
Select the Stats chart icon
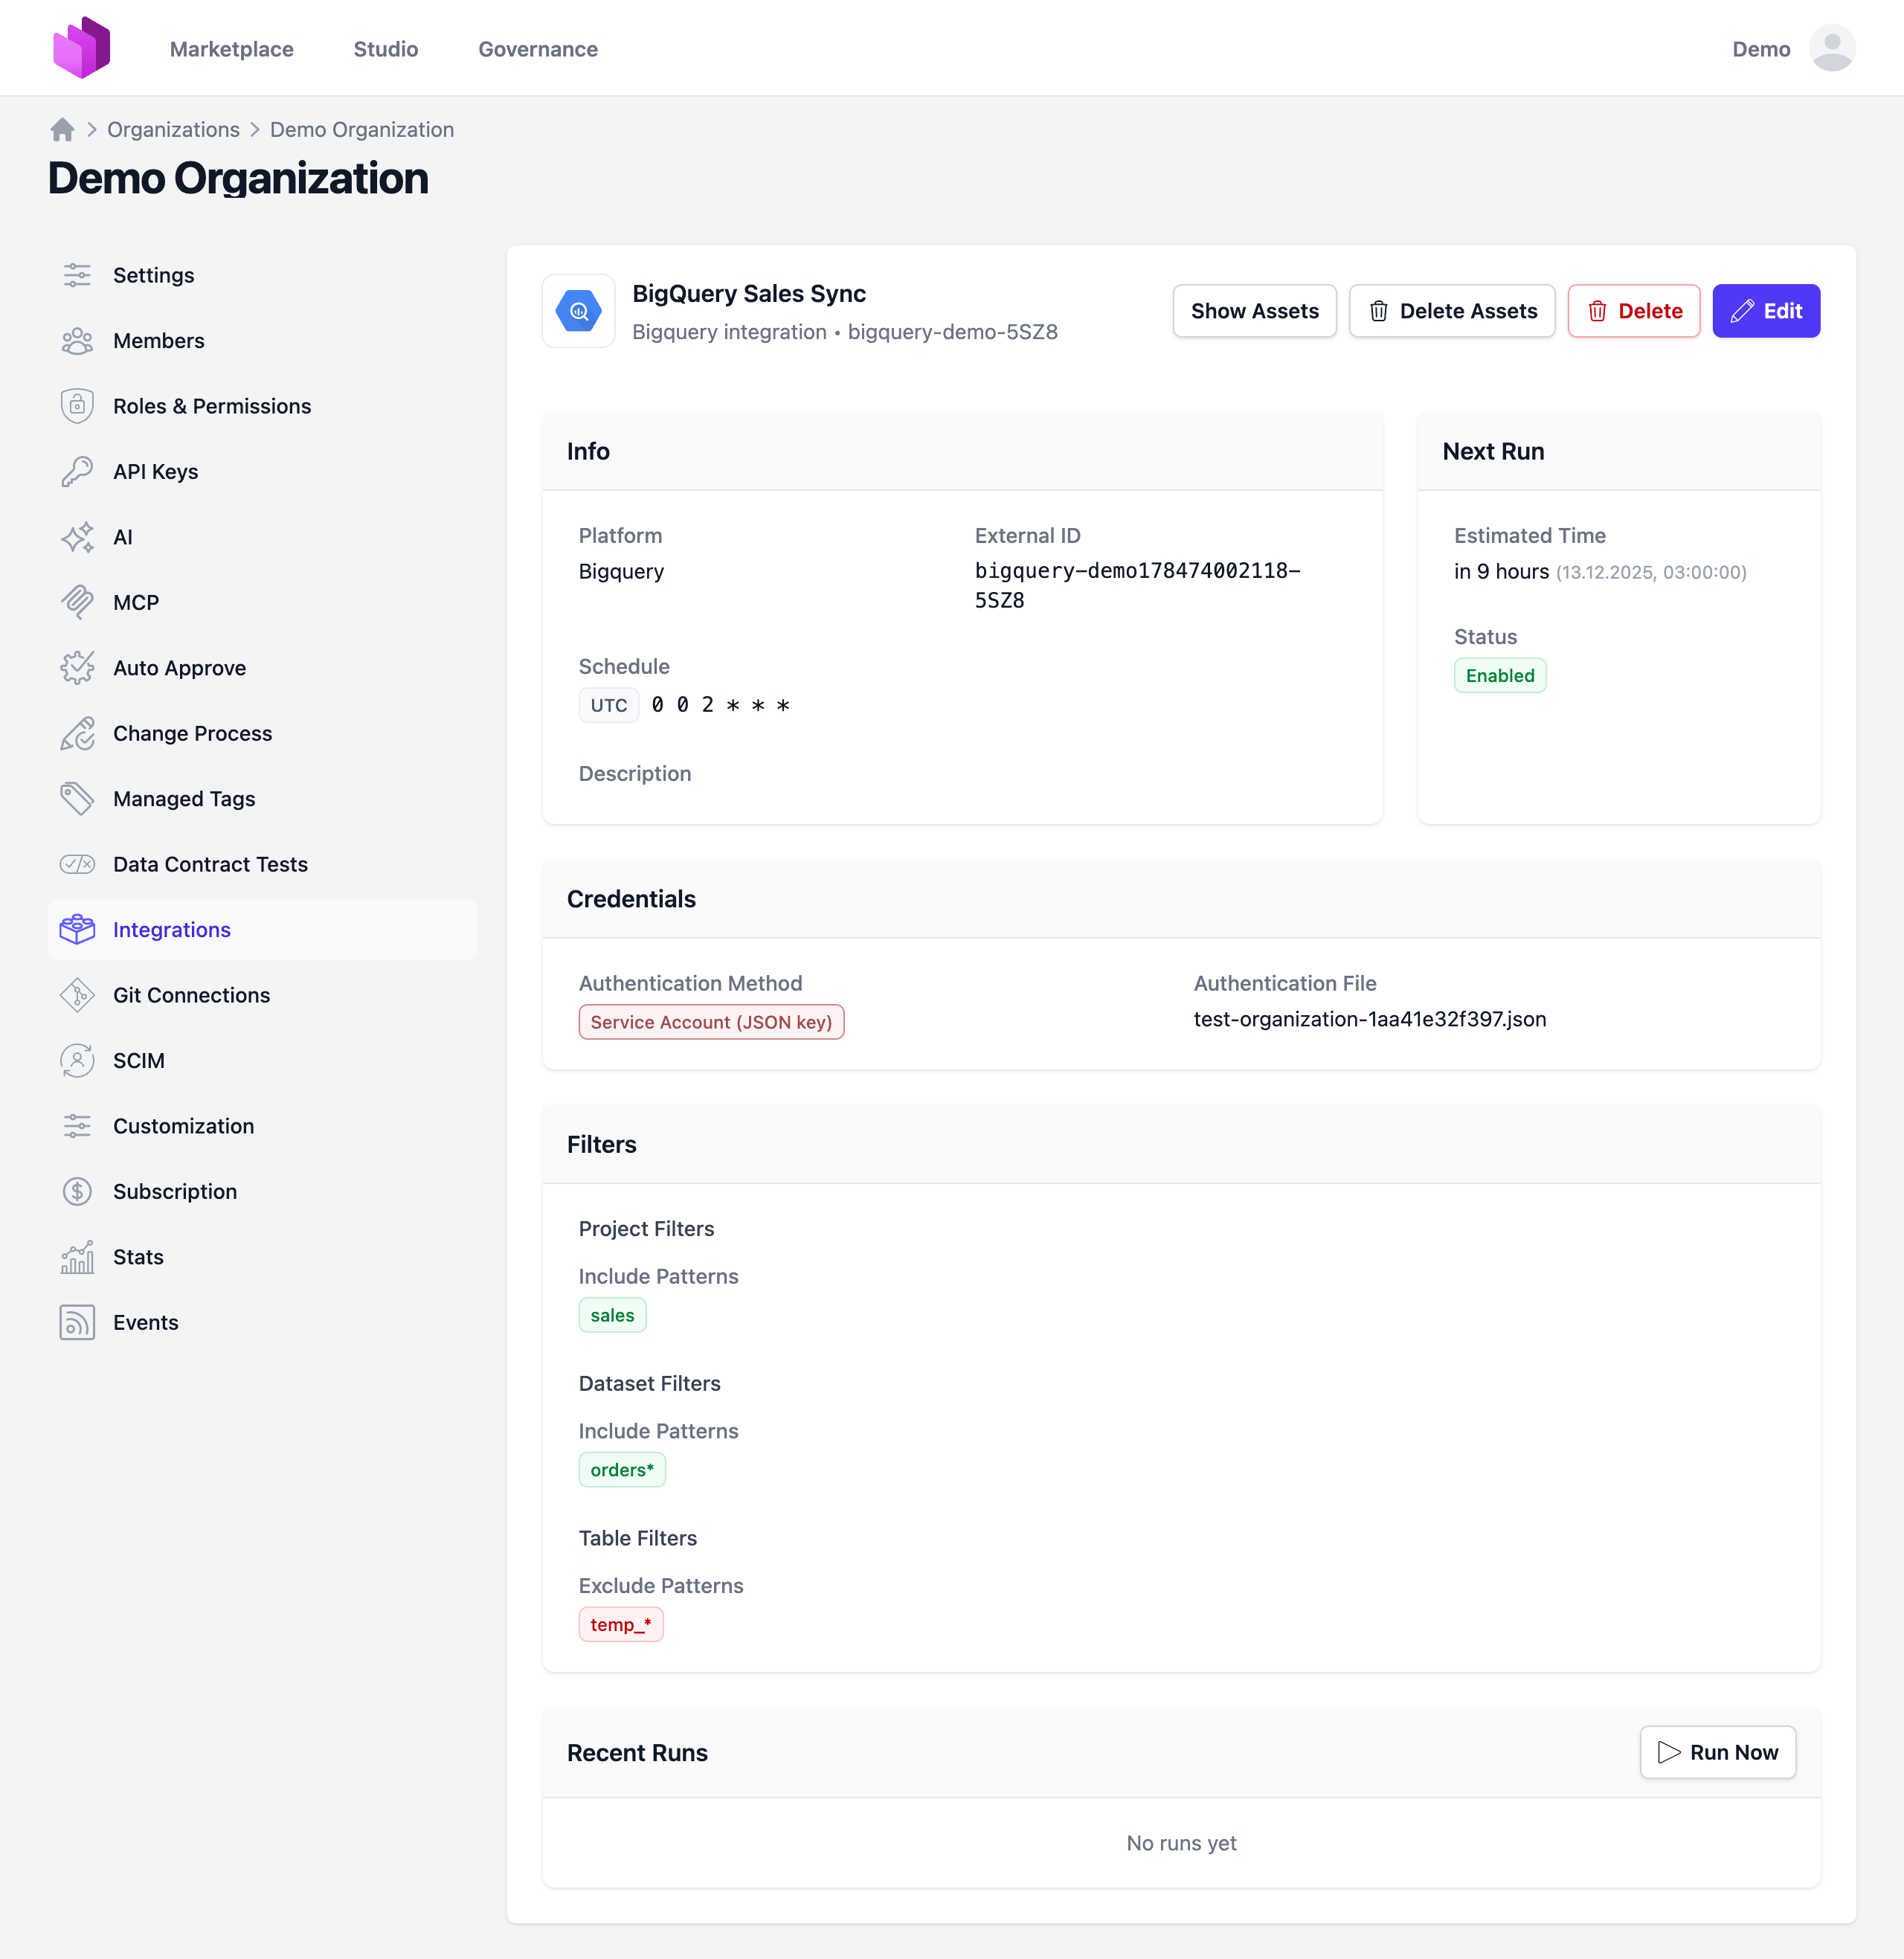tap(77, 1257)
